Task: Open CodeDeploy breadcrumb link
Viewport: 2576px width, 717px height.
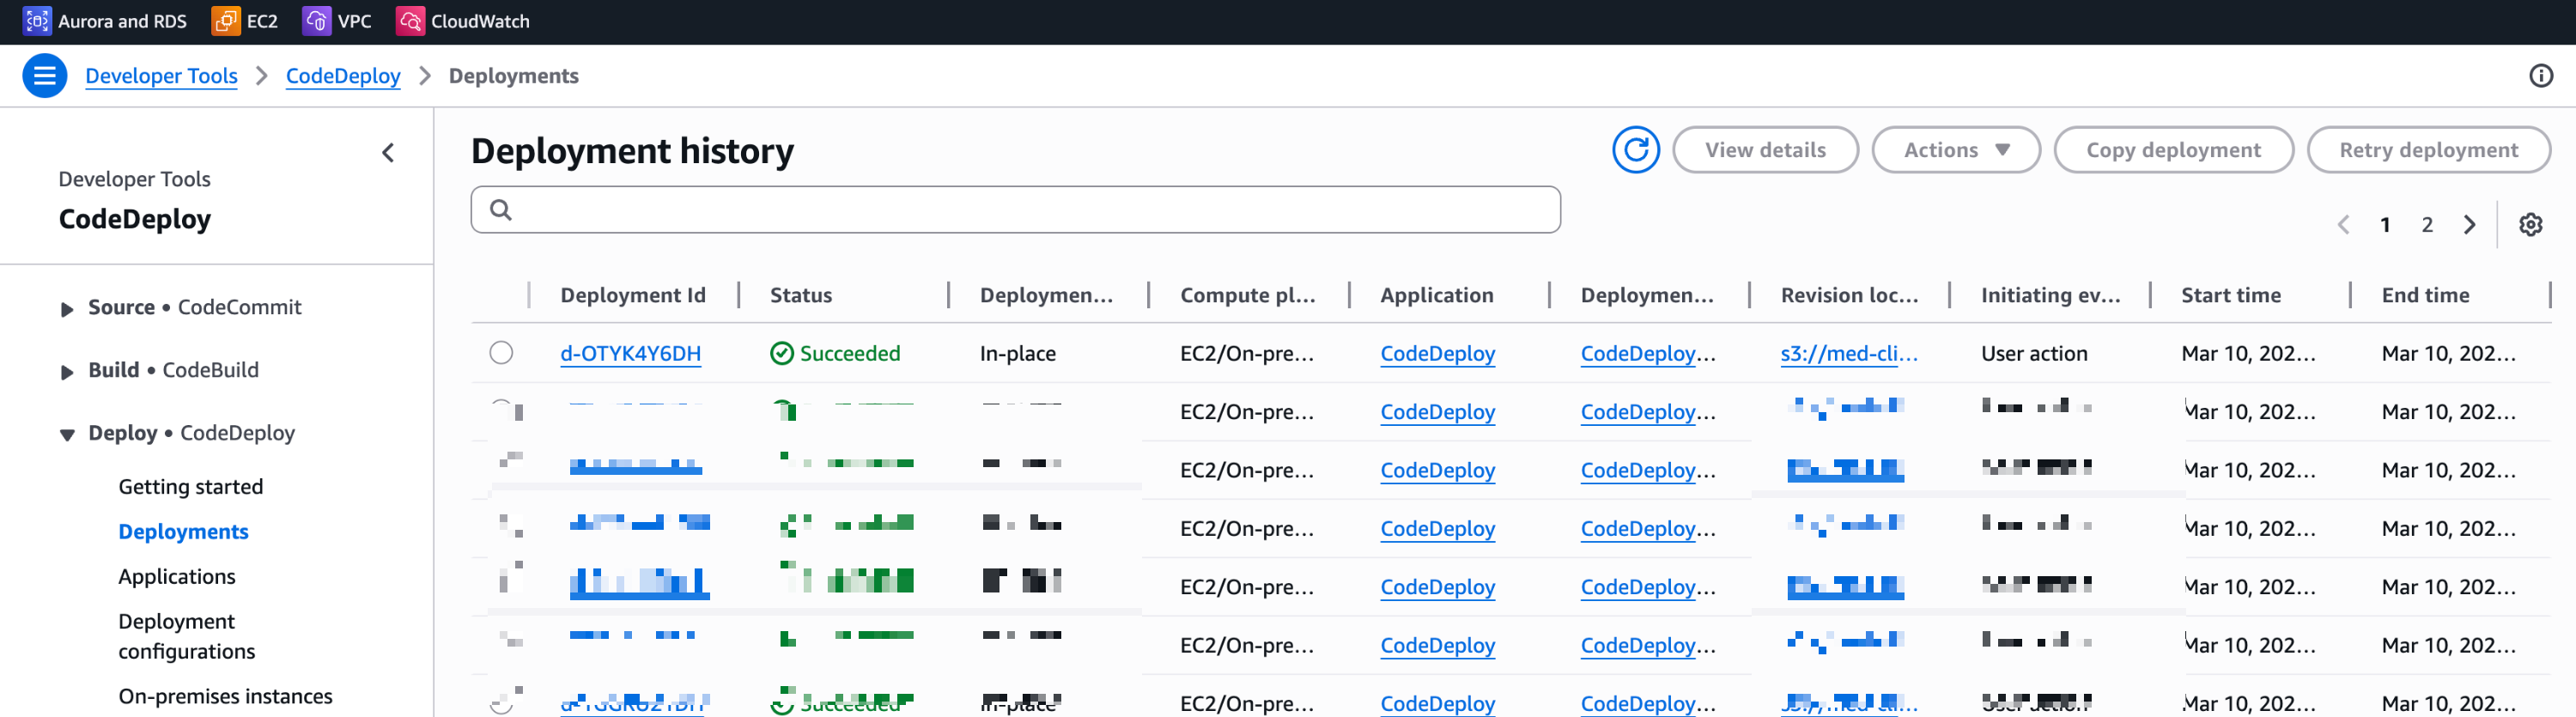Action: point(343,76)
